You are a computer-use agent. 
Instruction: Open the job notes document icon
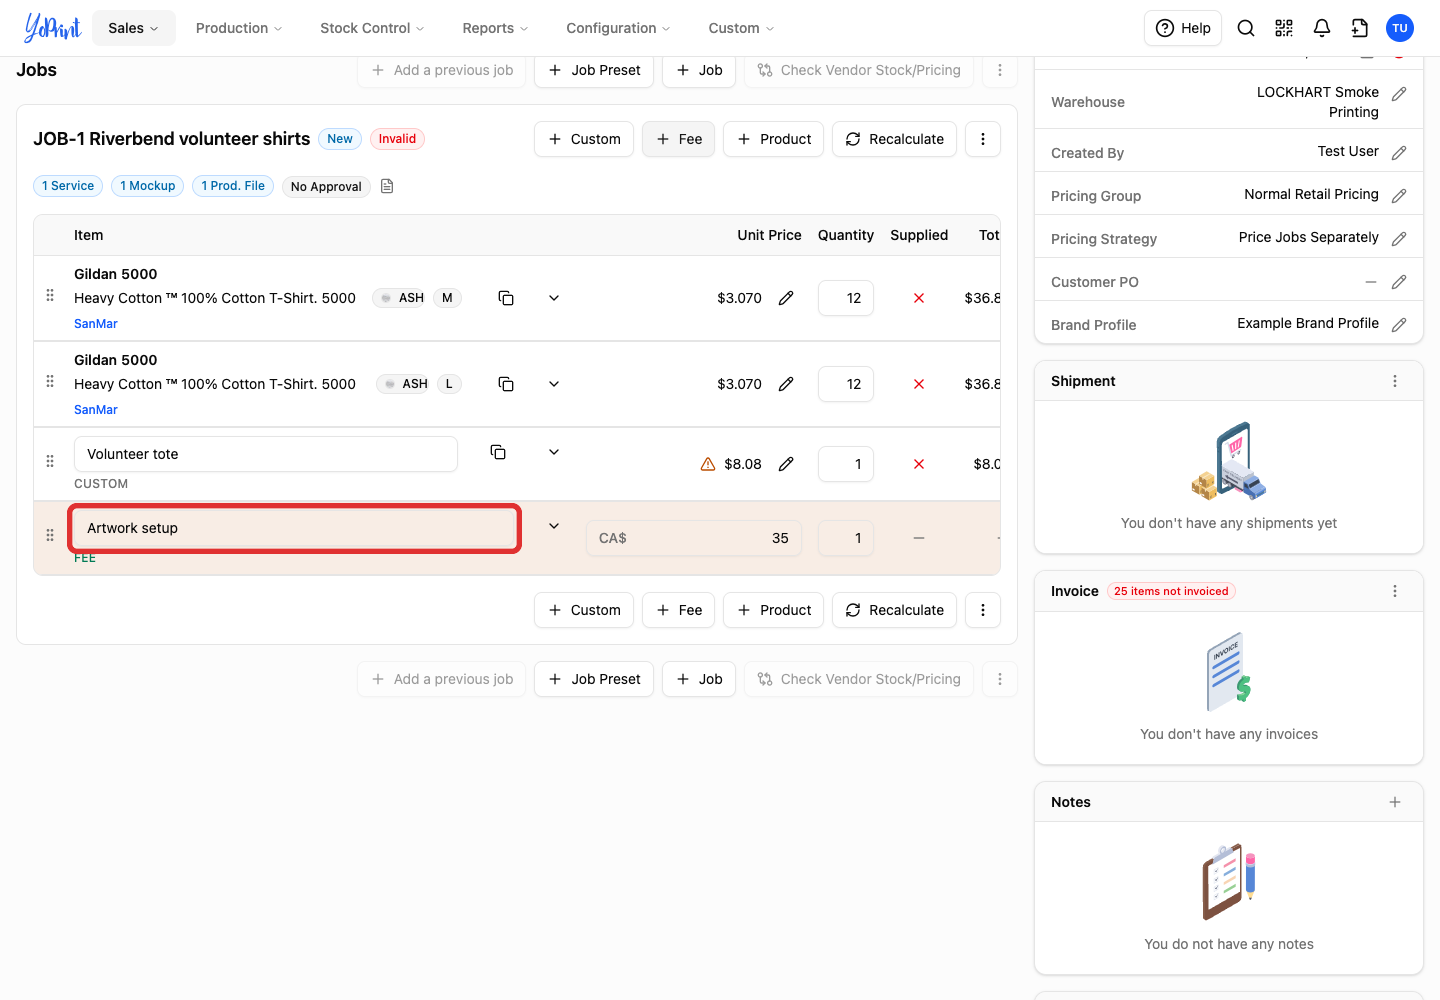(x=387, y=186)
